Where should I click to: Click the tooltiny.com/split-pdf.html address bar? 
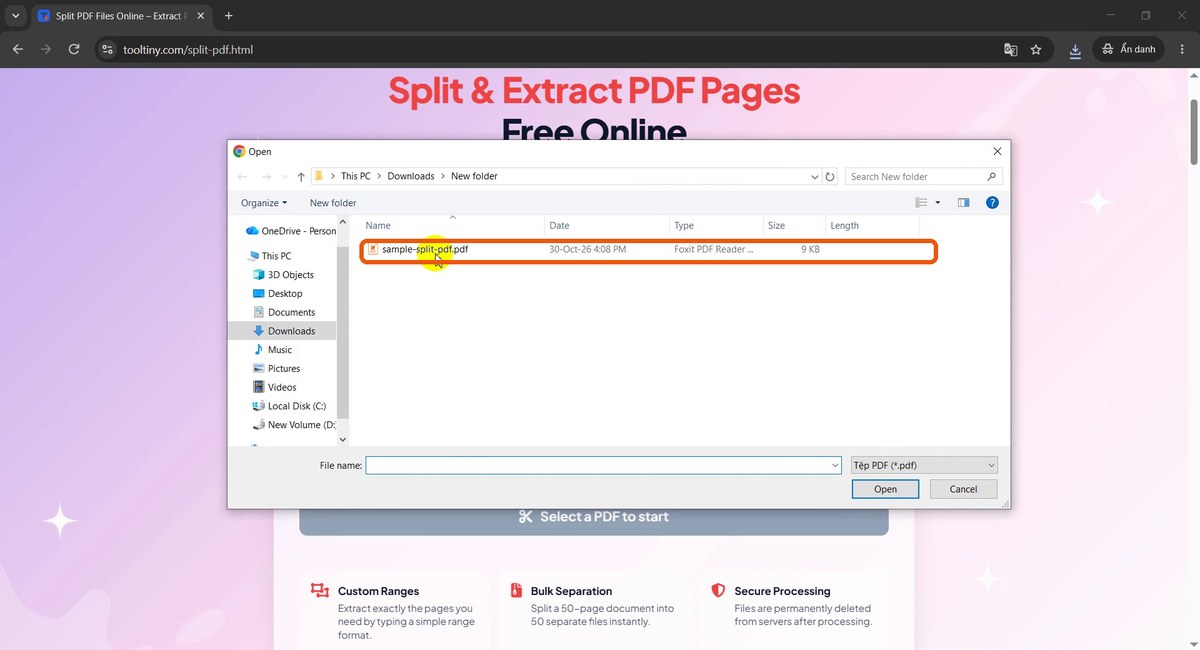(187, 49)
